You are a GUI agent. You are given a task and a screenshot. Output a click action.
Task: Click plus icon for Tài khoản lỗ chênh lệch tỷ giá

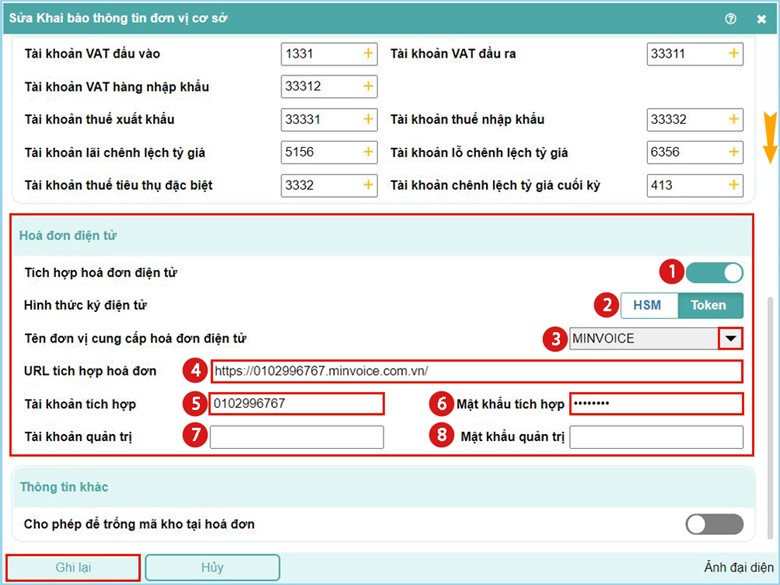pyautogui.click(x=734, y=153)
